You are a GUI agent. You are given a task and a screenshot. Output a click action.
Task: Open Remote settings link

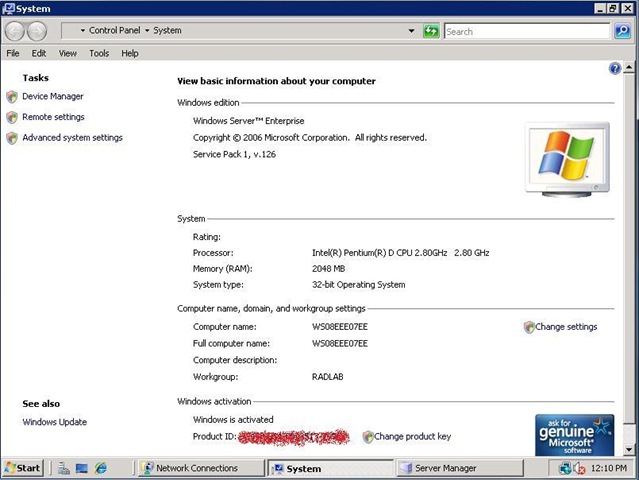53,117
